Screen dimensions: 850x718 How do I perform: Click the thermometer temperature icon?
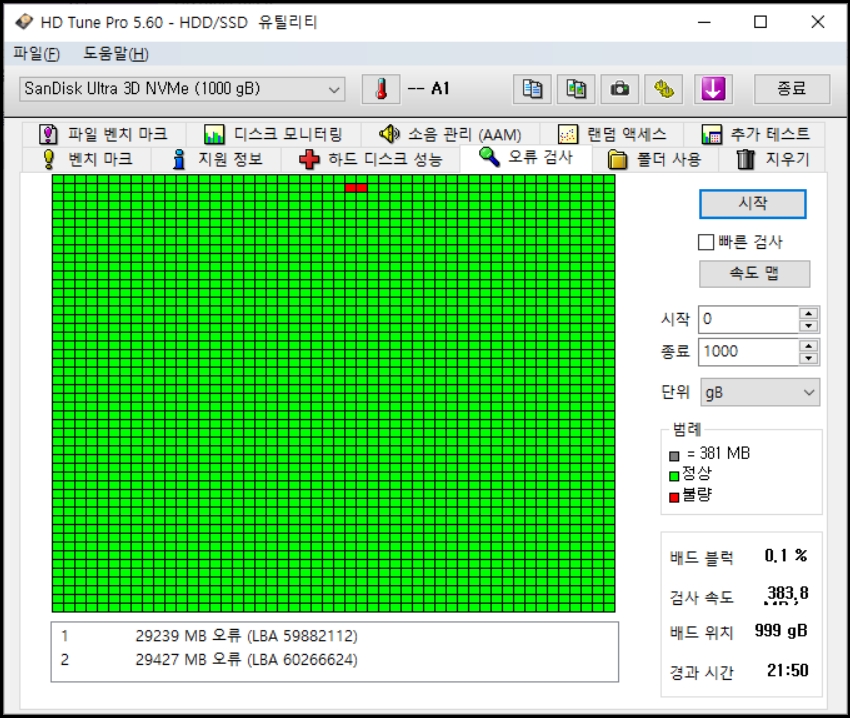(381, 89)
